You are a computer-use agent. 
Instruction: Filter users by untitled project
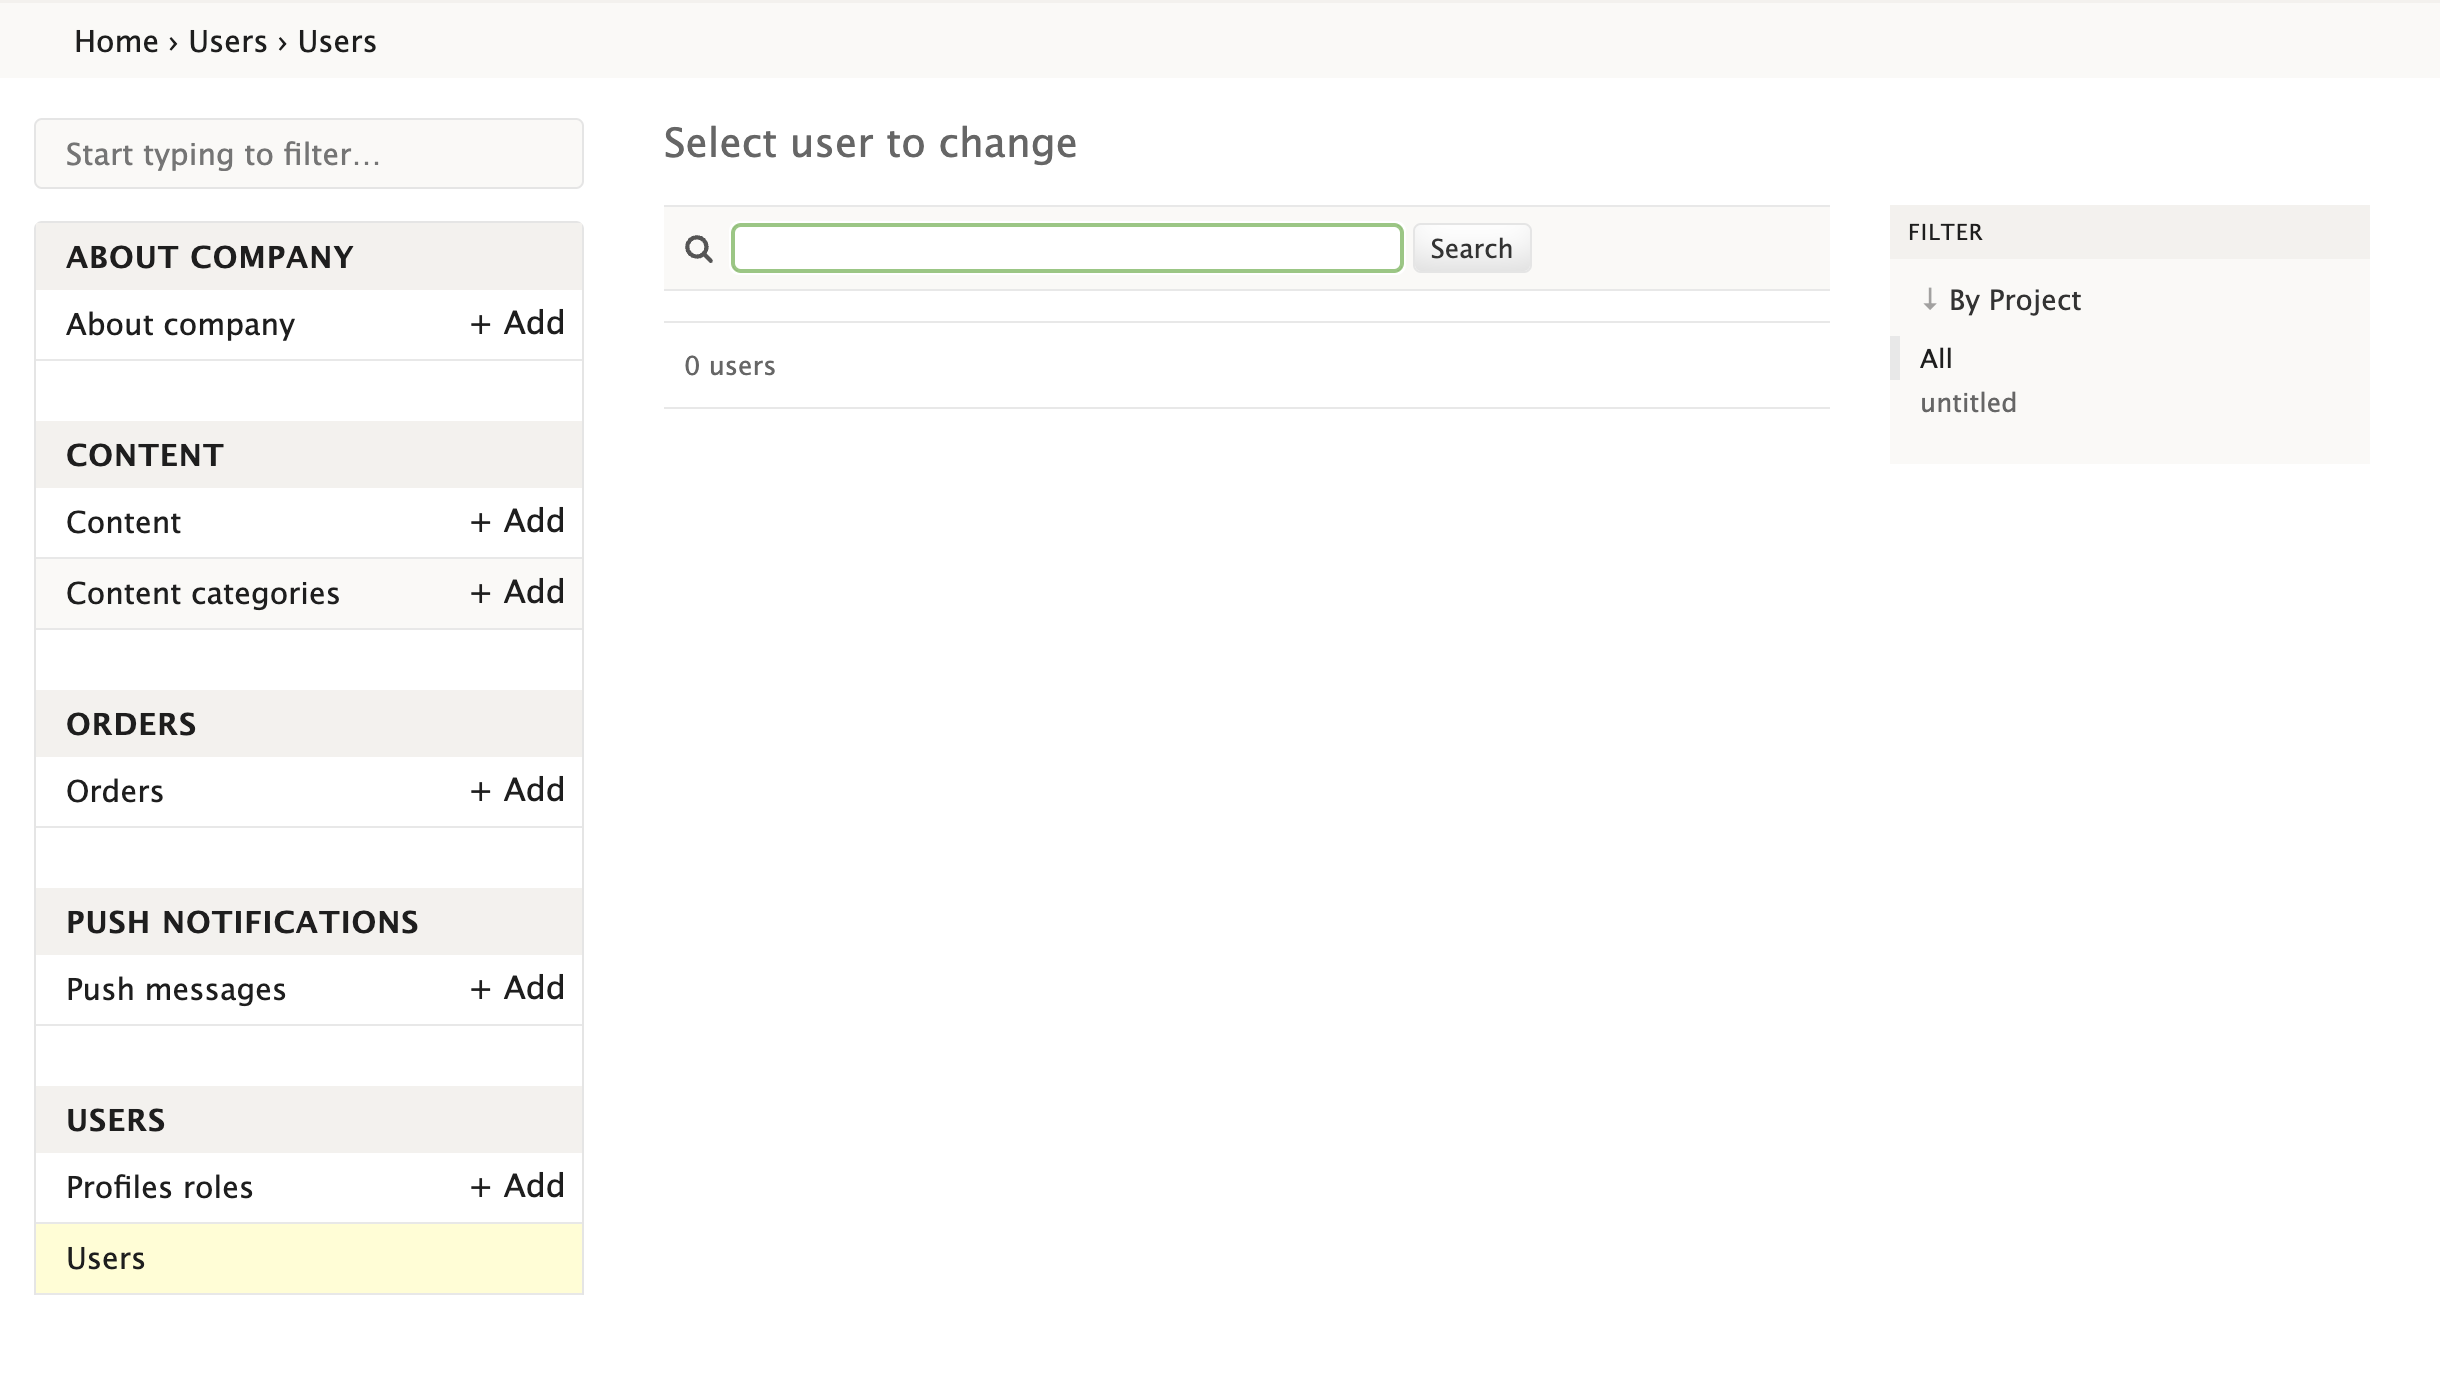(1967, 403)
